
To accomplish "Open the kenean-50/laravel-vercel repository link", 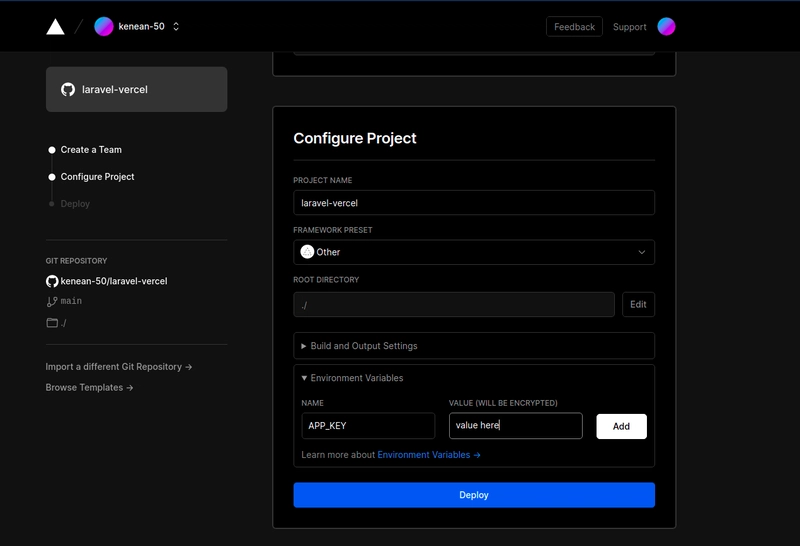I will click(x=114, y=281).
